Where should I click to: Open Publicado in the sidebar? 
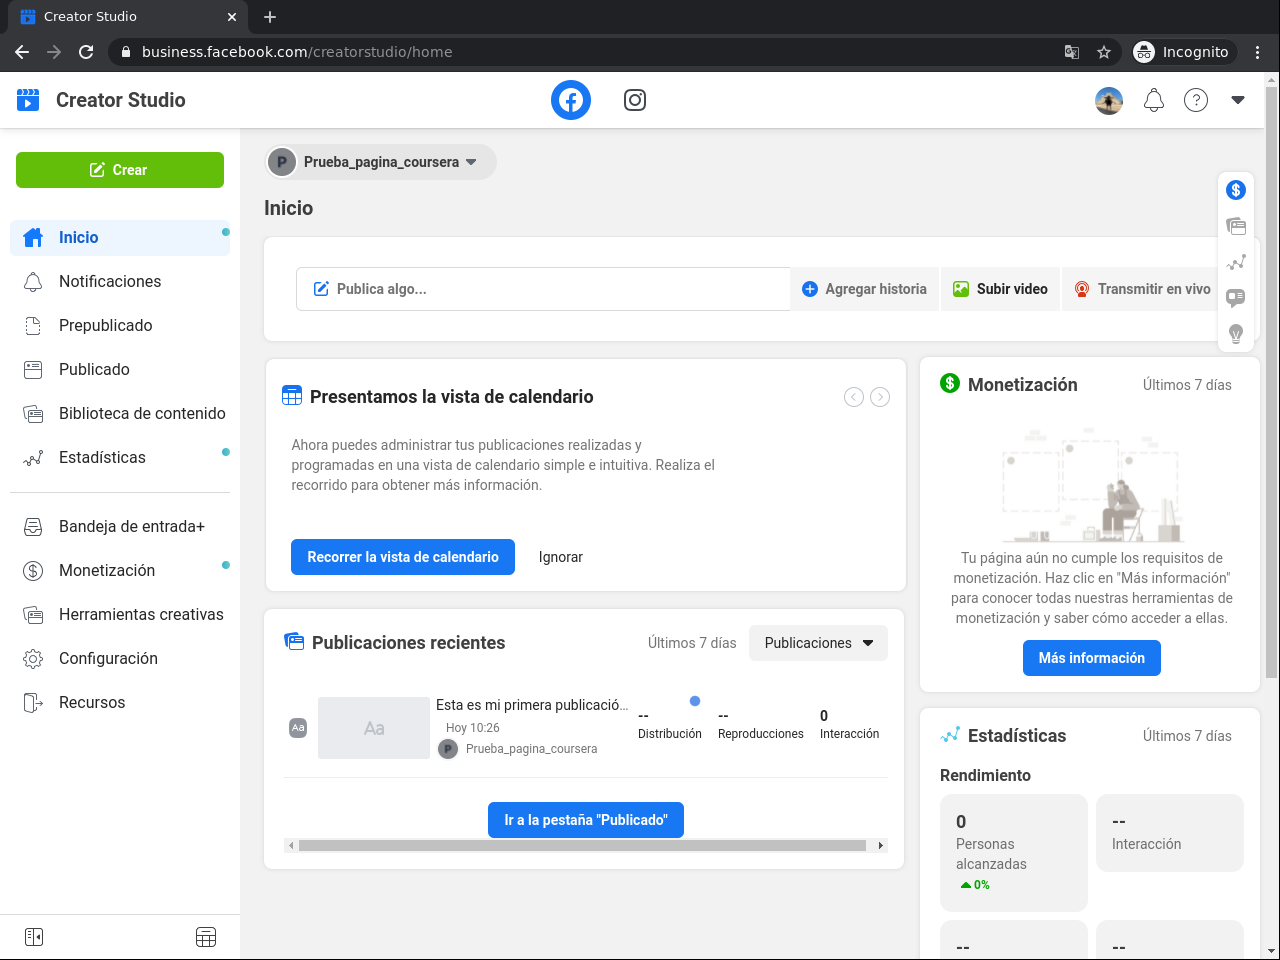pyautogui.click(x=120, y=370)
